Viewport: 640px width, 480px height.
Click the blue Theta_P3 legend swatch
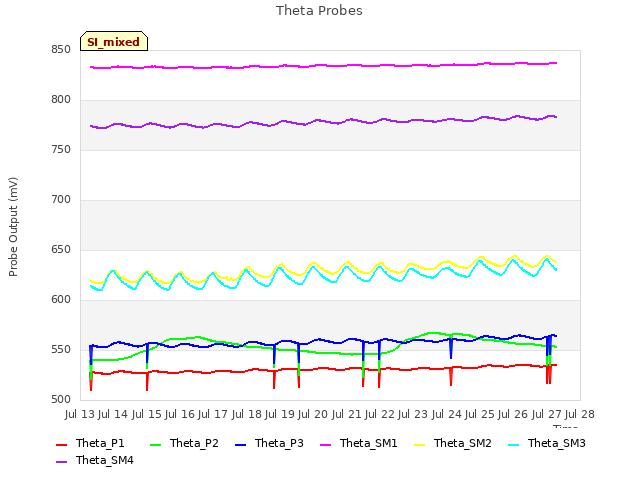click(240, 444)
